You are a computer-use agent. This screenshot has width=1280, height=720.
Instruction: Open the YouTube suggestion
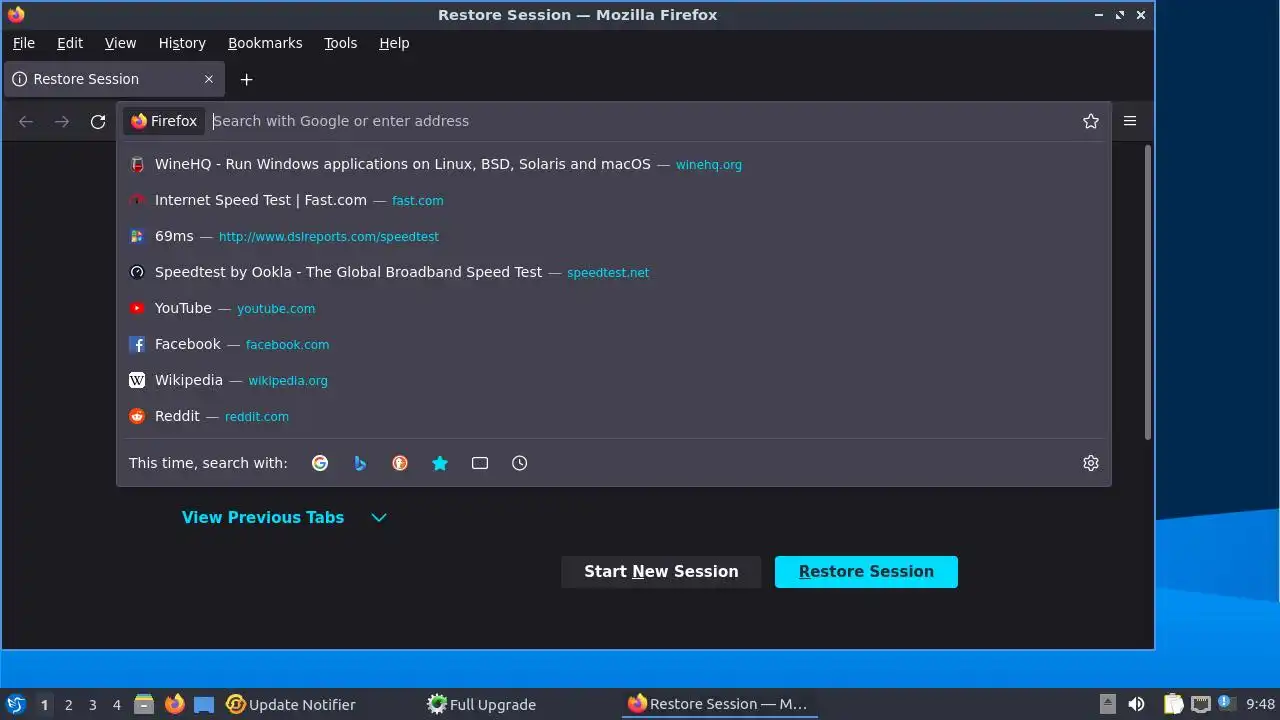(614, 308)
